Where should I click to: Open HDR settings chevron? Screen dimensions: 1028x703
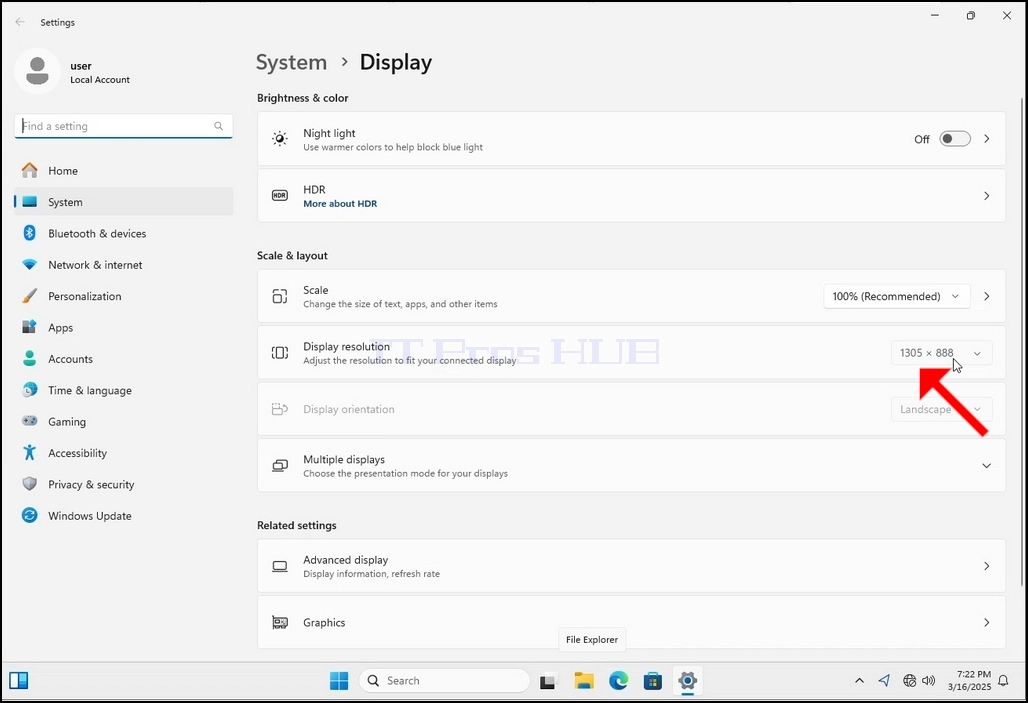(x=986, y=195)
